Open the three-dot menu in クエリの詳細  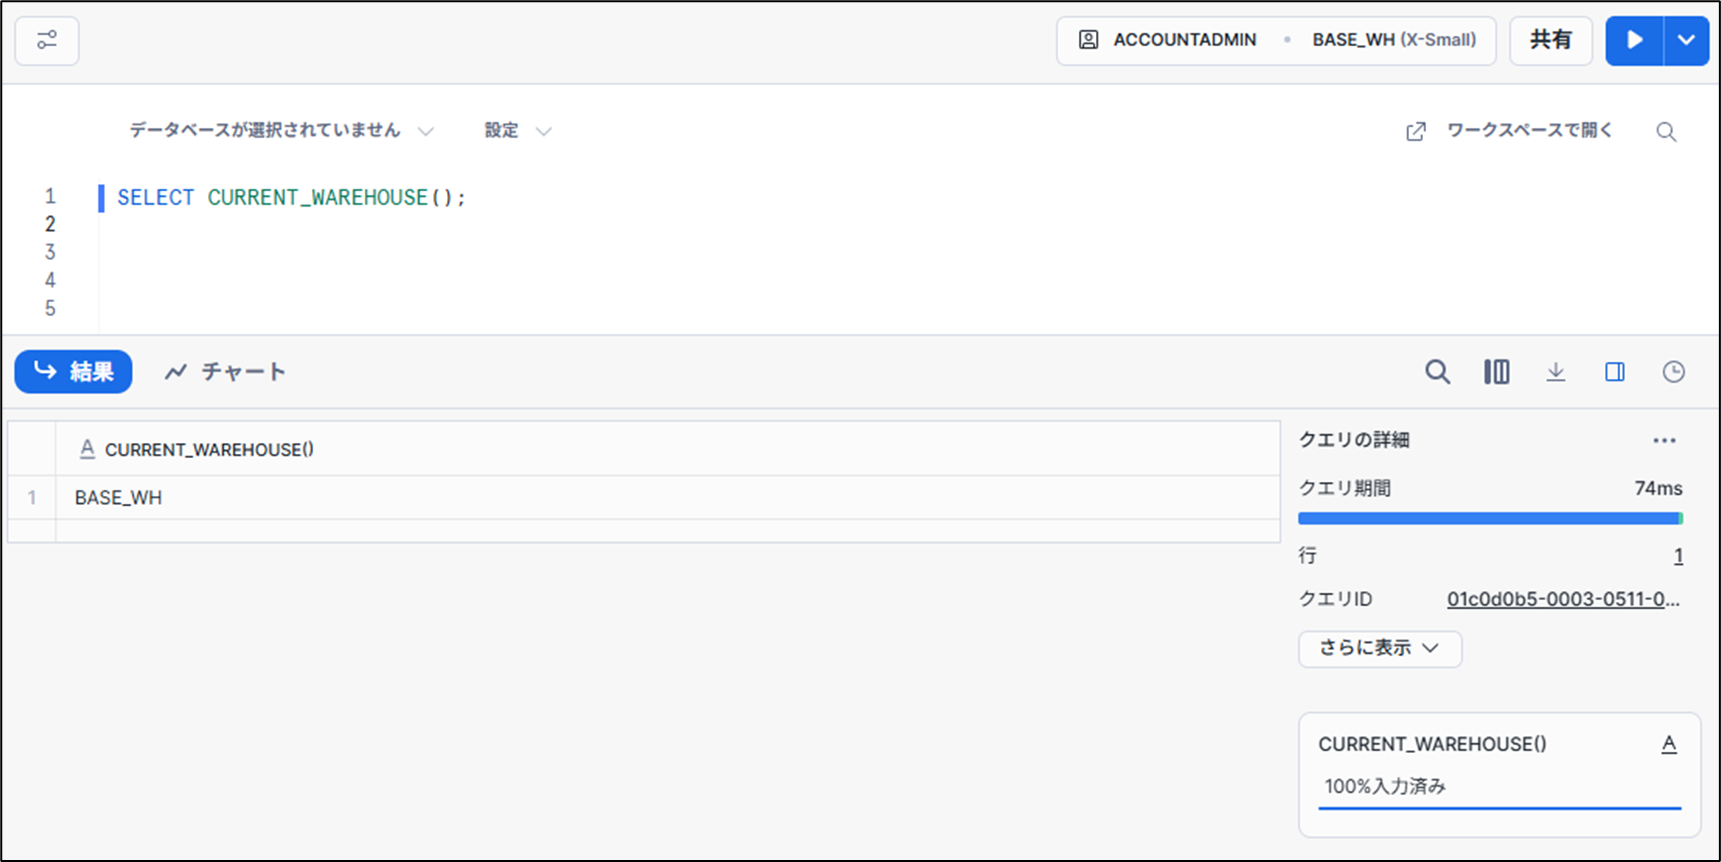click(1664, 441)
